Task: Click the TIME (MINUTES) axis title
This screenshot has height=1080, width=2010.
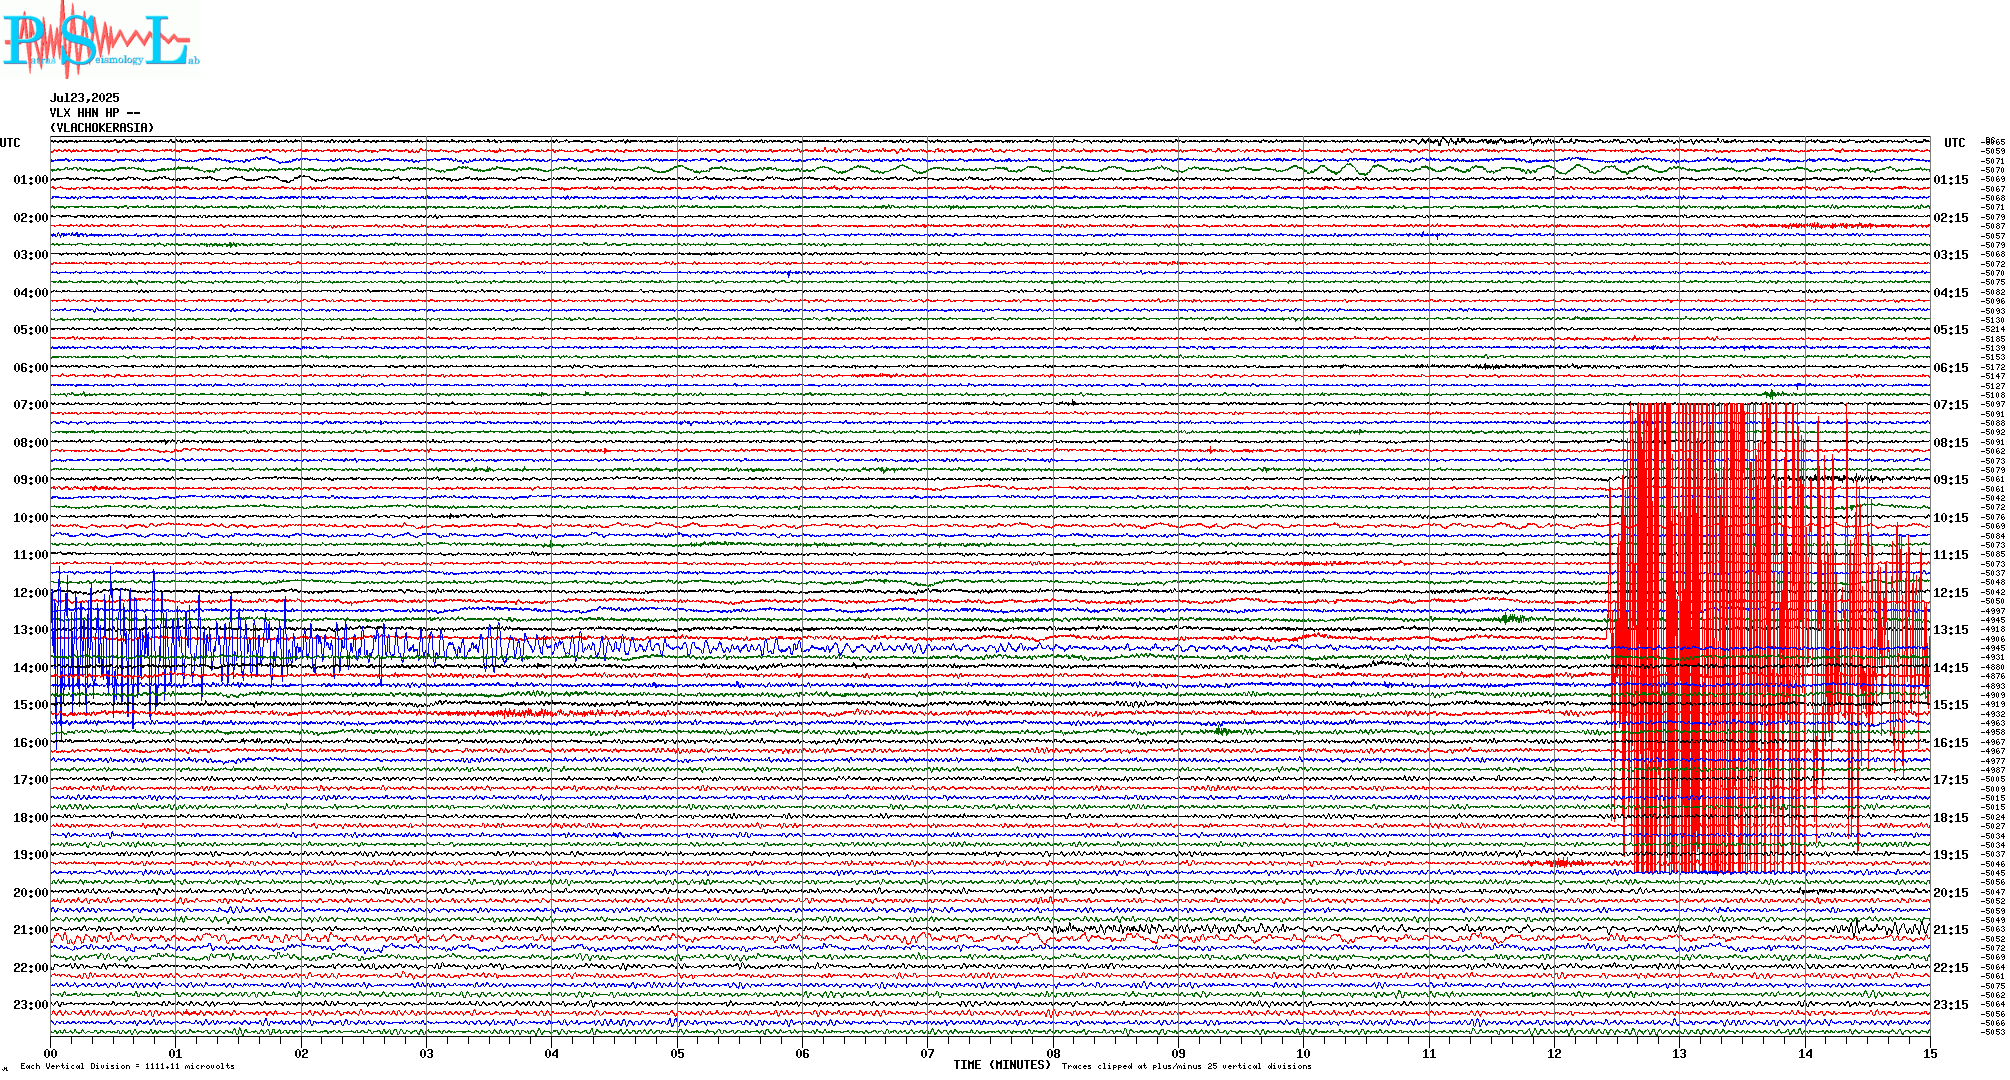Action: (1002, 1065)
